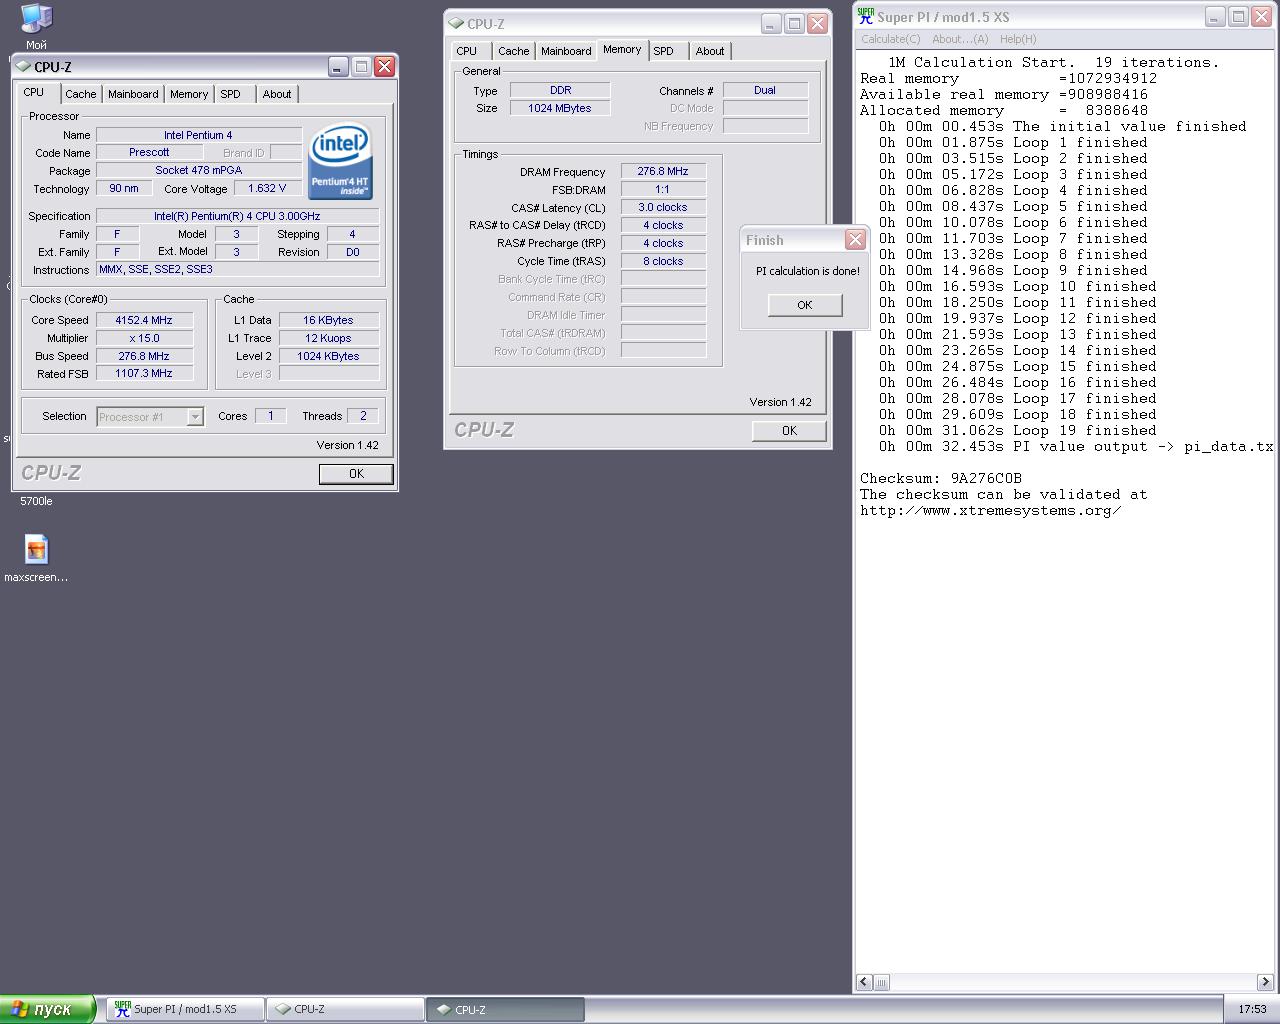The width and height of the screenshot is (1280, 1024).
Task: Switch to Super PI taskbar button
Action: coord(185,1009)
